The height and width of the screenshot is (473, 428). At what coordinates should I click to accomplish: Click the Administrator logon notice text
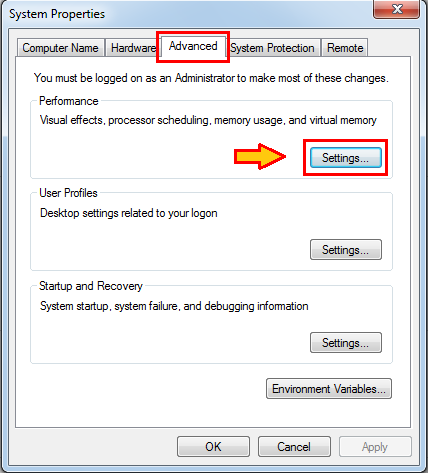(211, 78)
